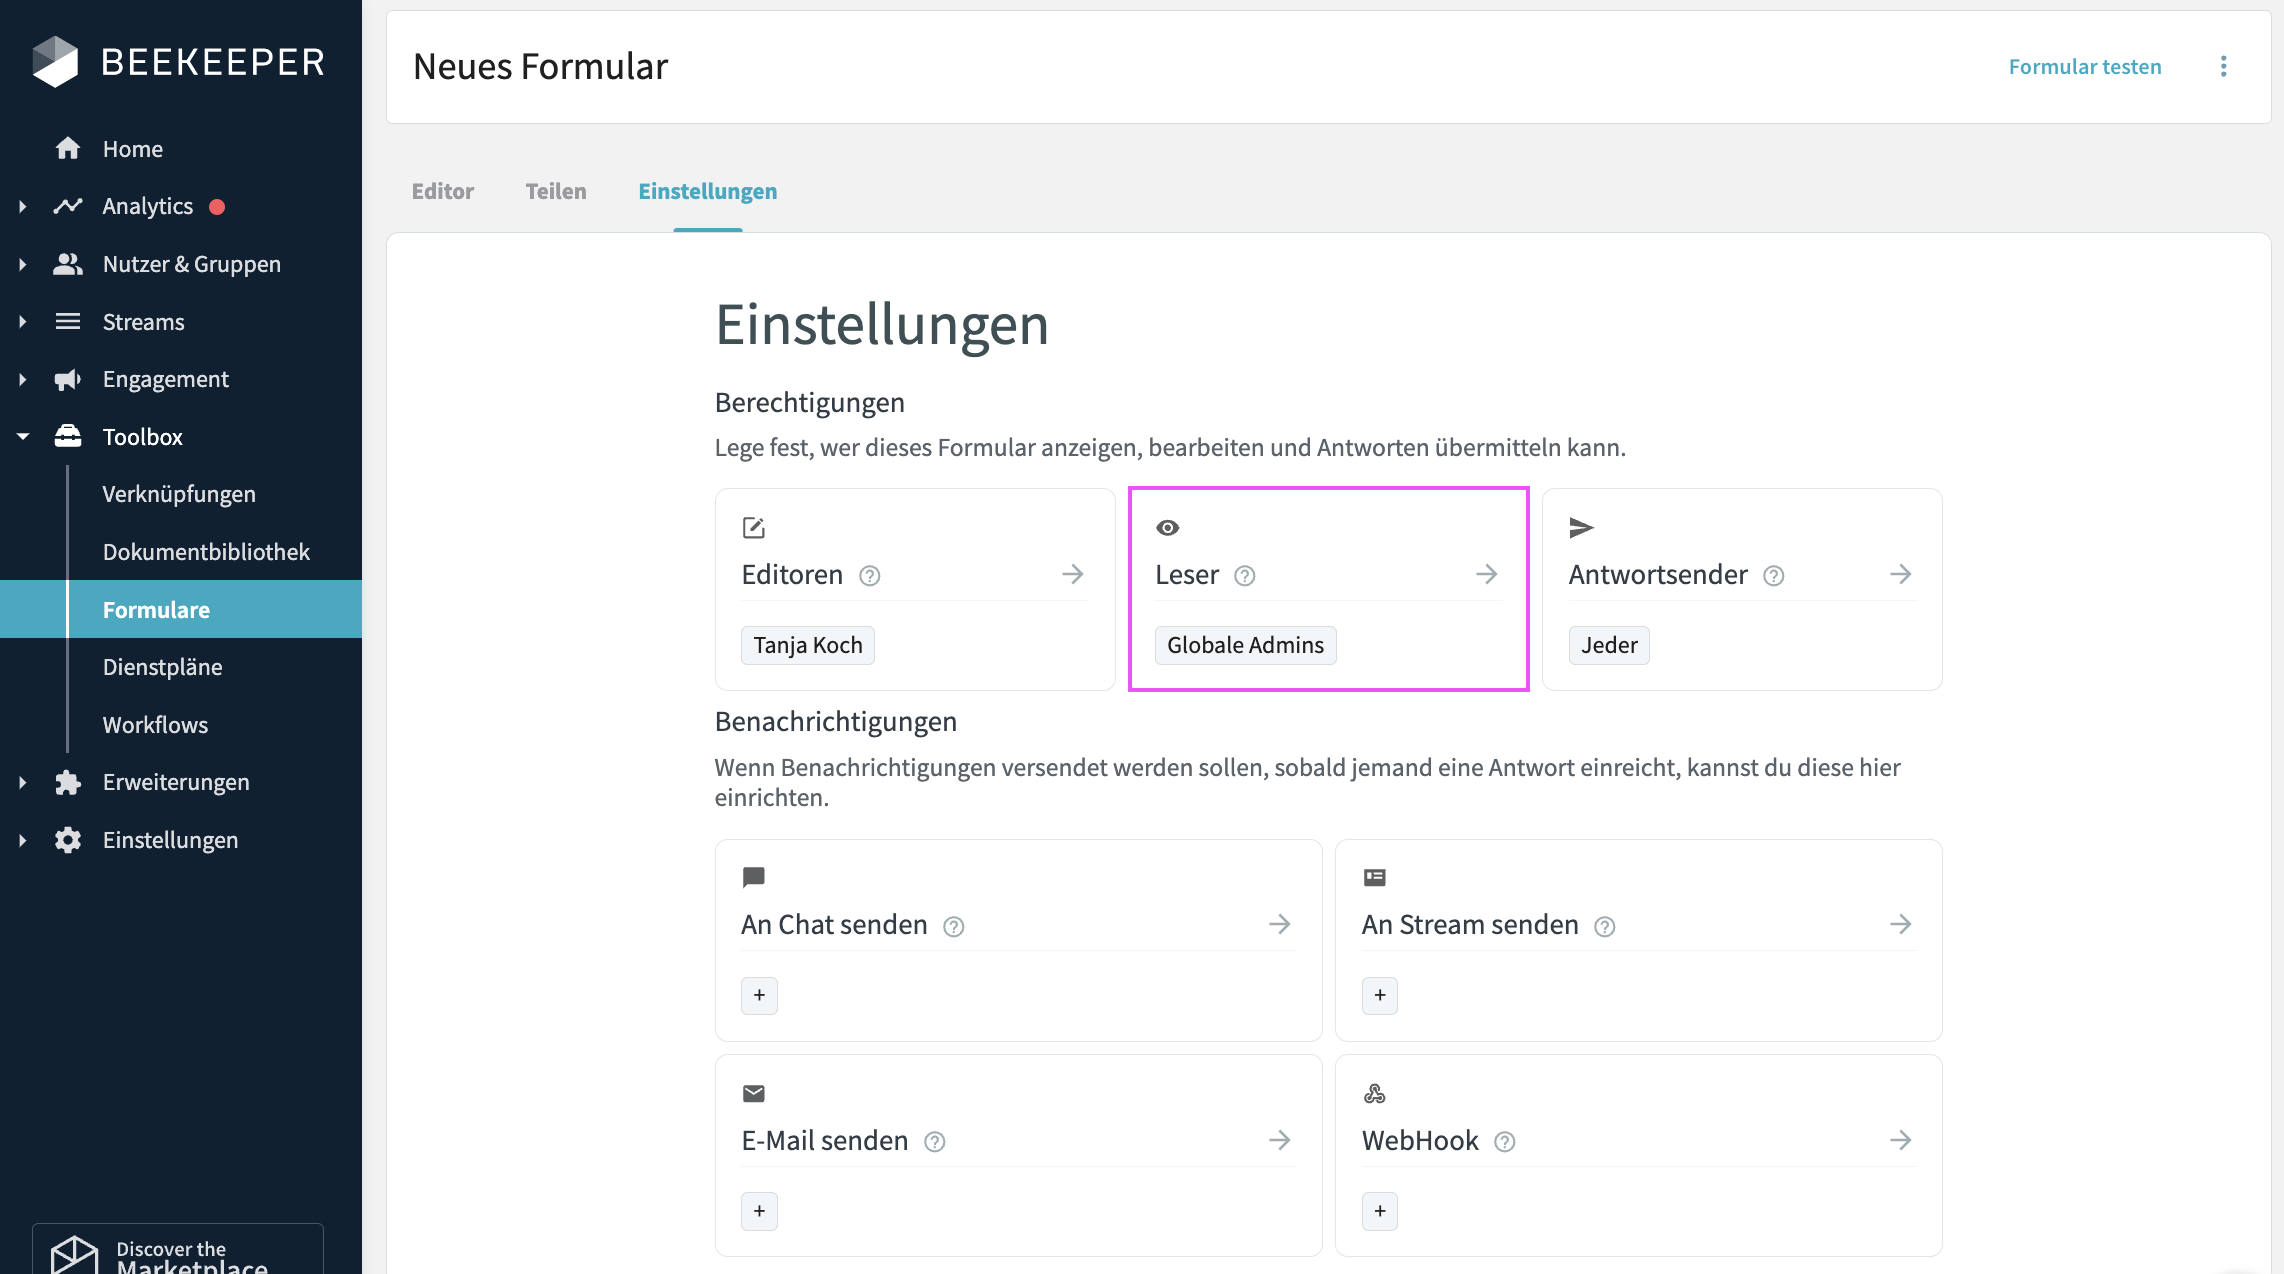Collapse the Toolbox sidebar section

coord(23,437)
